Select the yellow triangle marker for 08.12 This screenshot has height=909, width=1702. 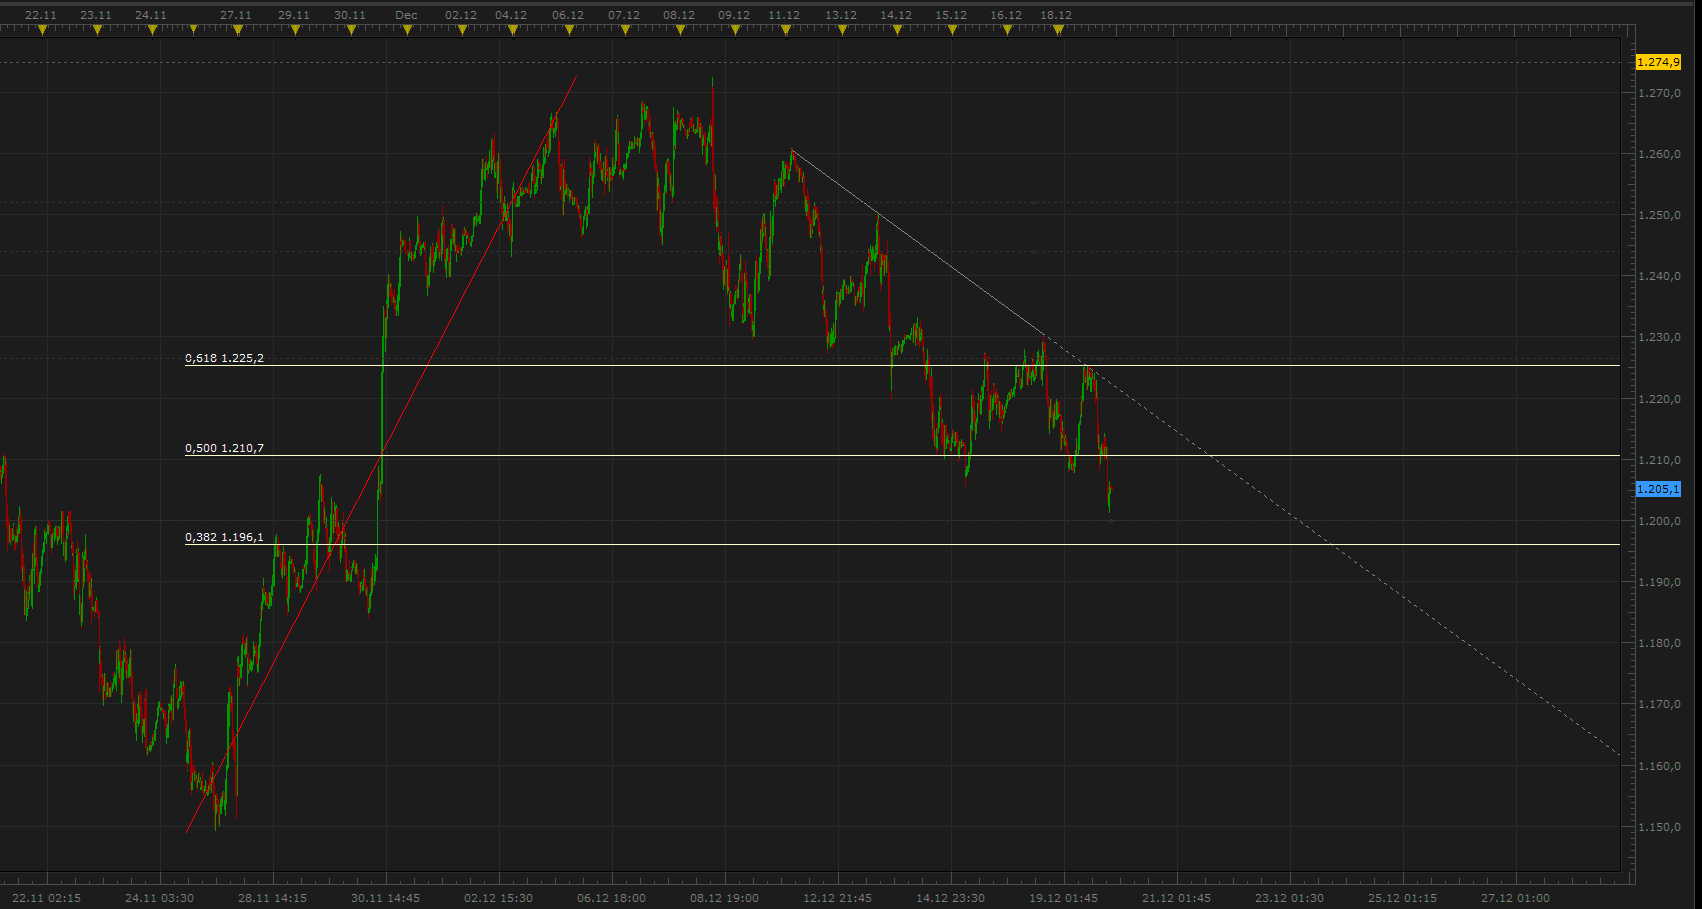coord(680,30)
